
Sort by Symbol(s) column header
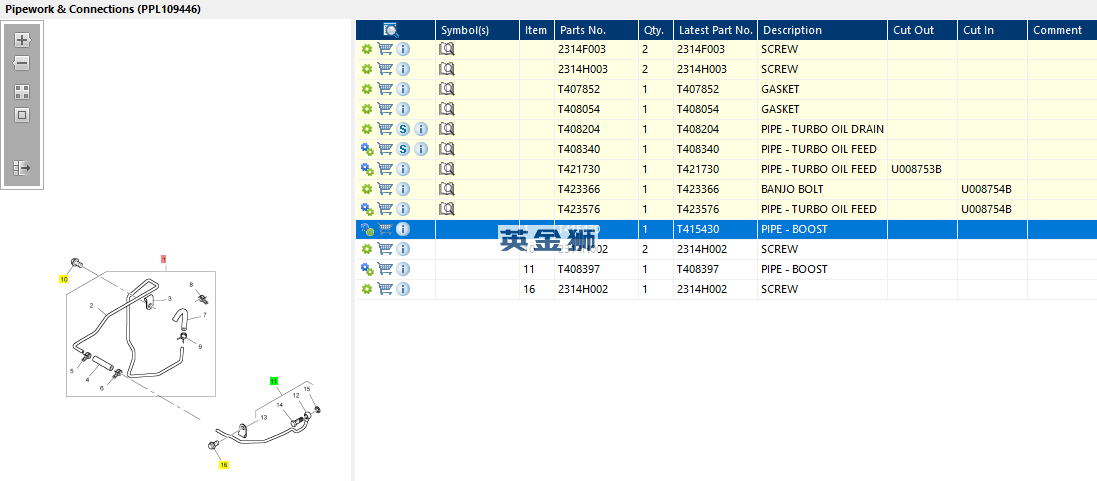[477, 30]
